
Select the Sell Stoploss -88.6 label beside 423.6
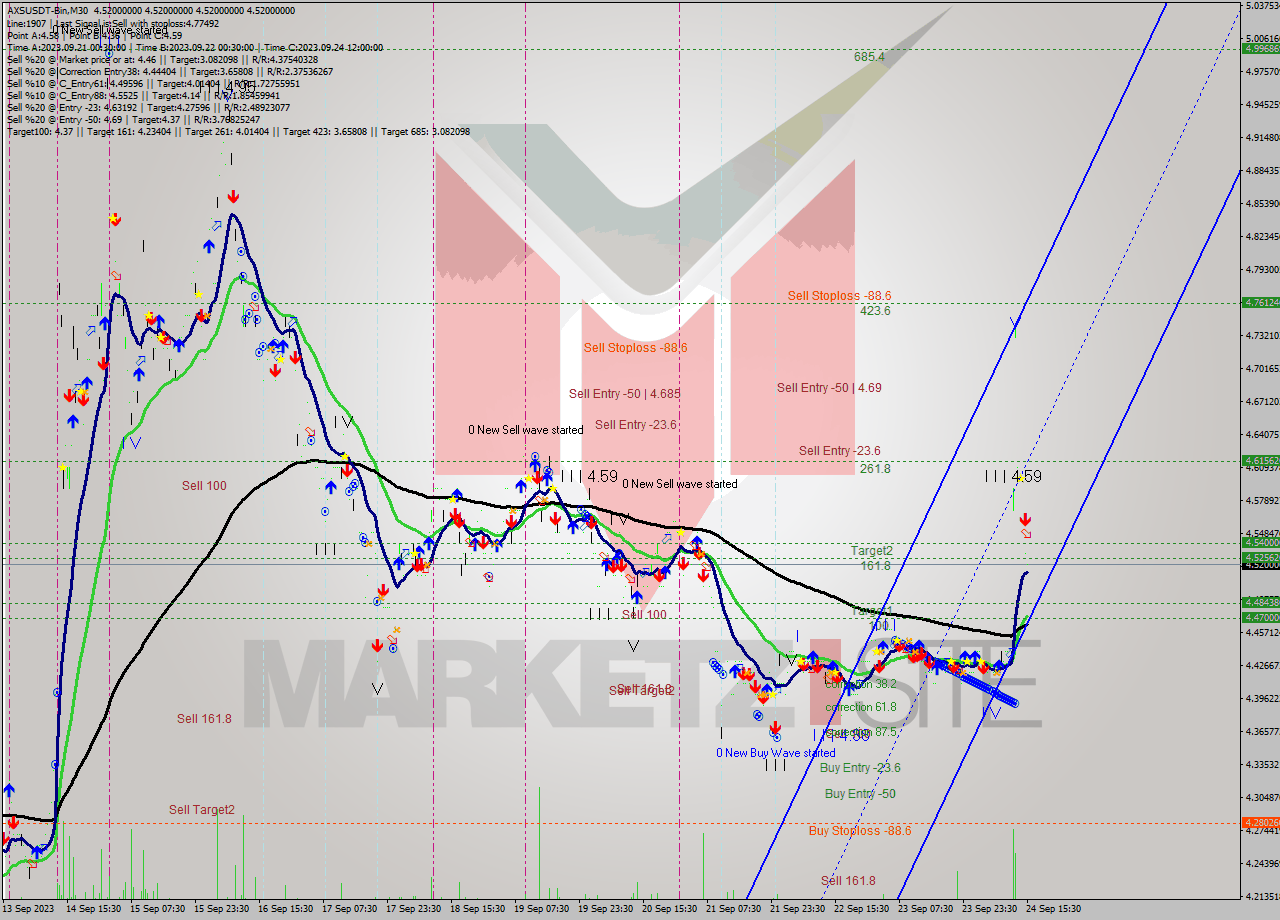(839, 295)
